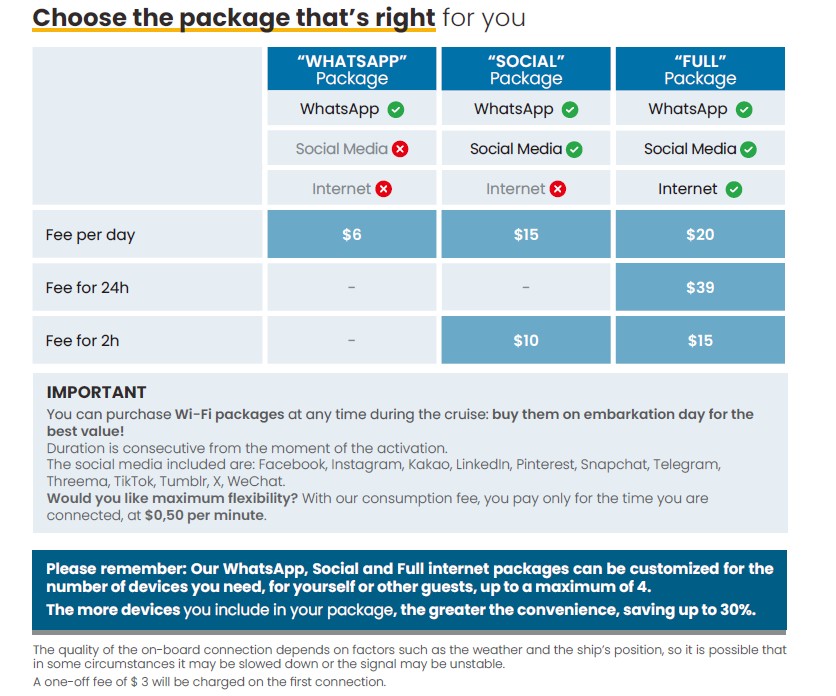The image size is (836, 696).
Task: Click green check for Full package WhatsApp
Action: click(x=744, y=110)
